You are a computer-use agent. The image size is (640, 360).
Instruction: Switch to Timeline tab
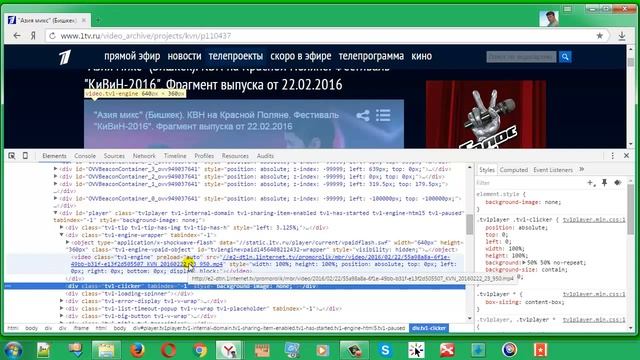175,156
